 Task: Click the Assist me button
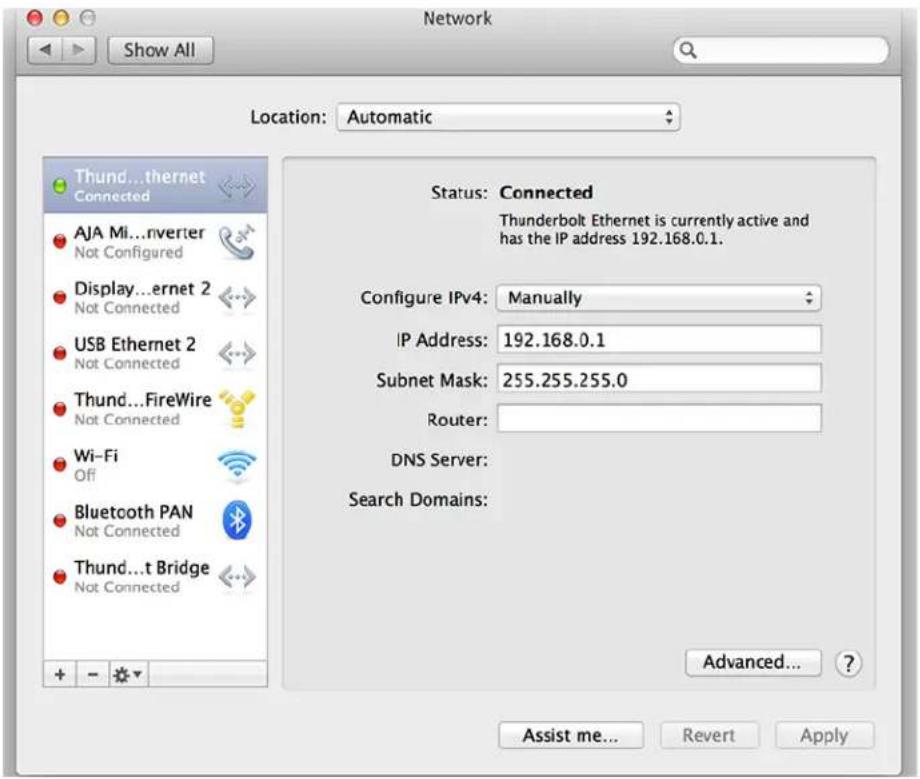tap(571, 735)
